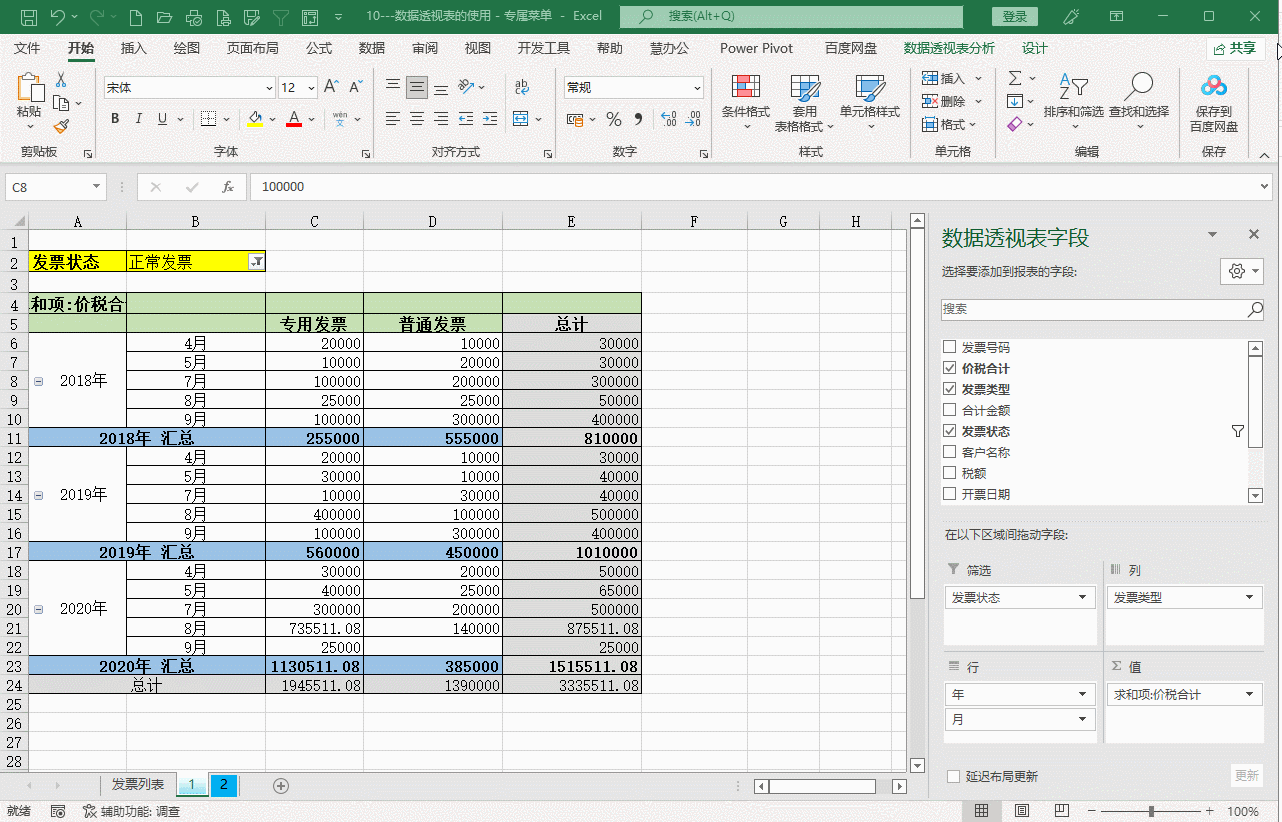Open Cell Styles (单元格样式)

[870, 103]
